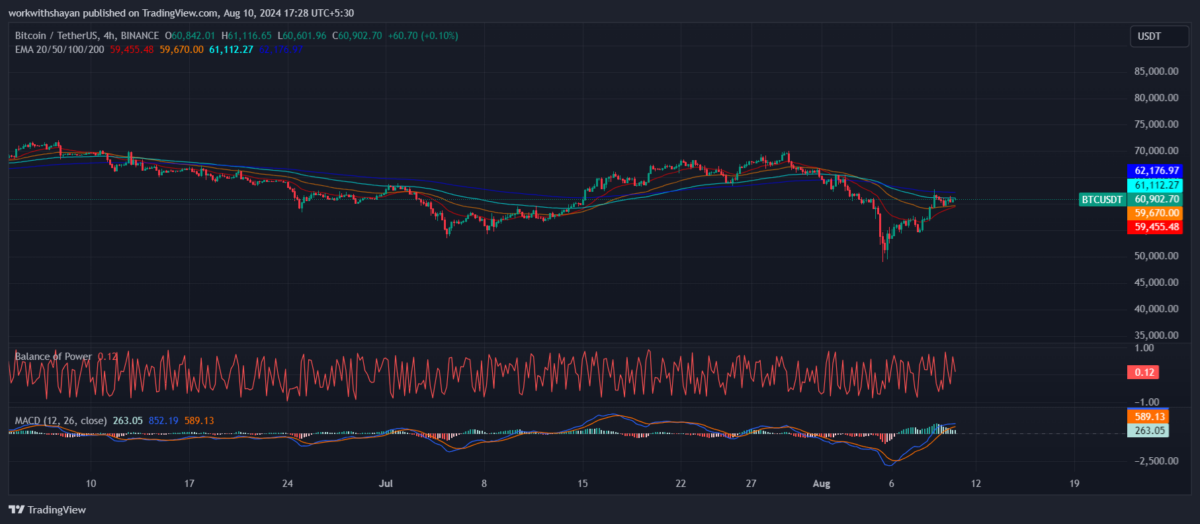Click the red 59,455.48 EMA price tag

pyautogui.click(x=1156, y=227)
